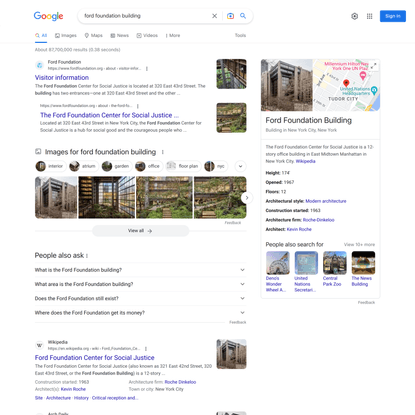Click Feedback below the knowledge panel
This screenshot has width=415, height=415.
pyautogui.click(x=366, y=303)
